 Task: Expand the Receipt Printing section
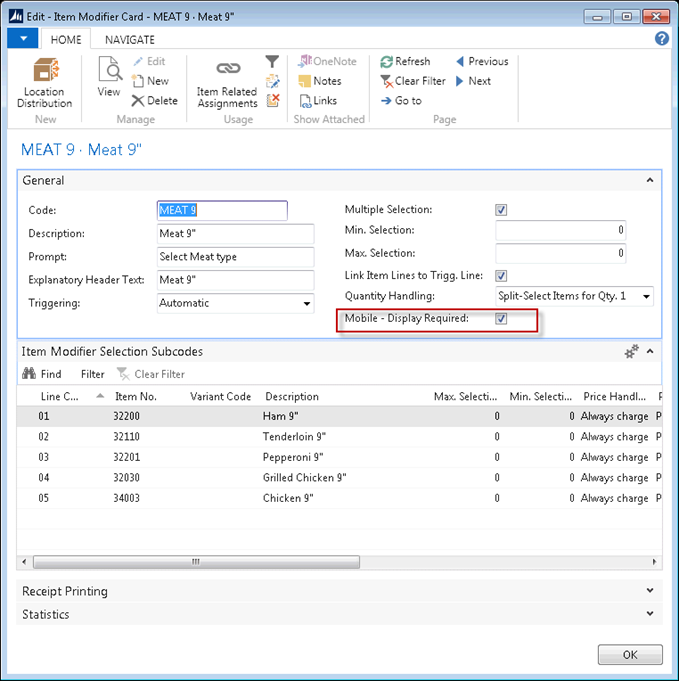[x=651, y=591]
